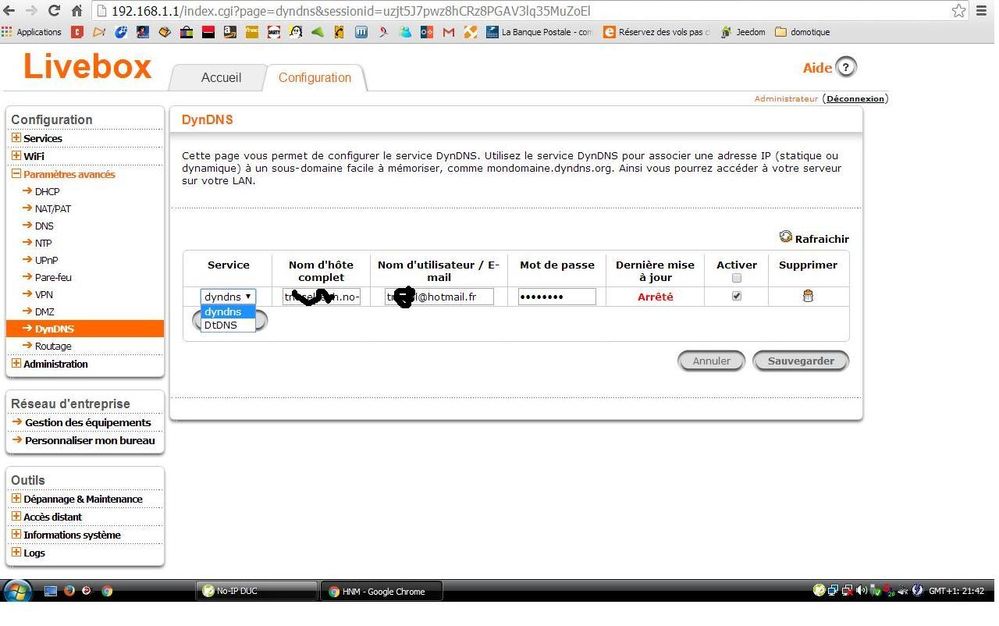Click the Nom d'utilisateur e-mail field
Image resolution: width=999 pixels, height=626 pixels.
[x=439, y=297]
